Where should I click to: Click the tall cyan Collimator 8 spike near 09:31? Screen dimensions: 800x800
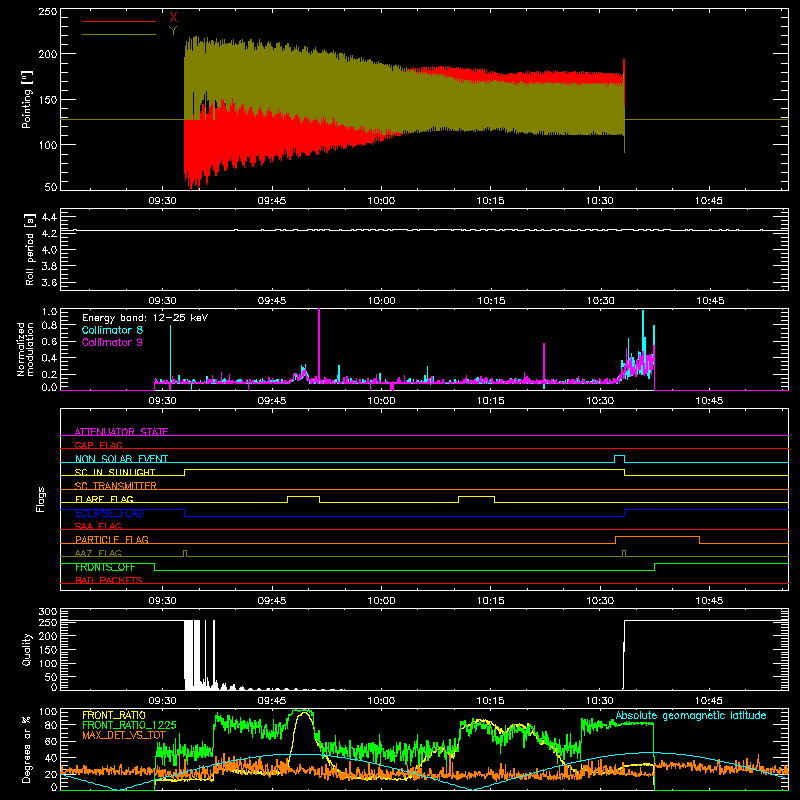(170, 353)
